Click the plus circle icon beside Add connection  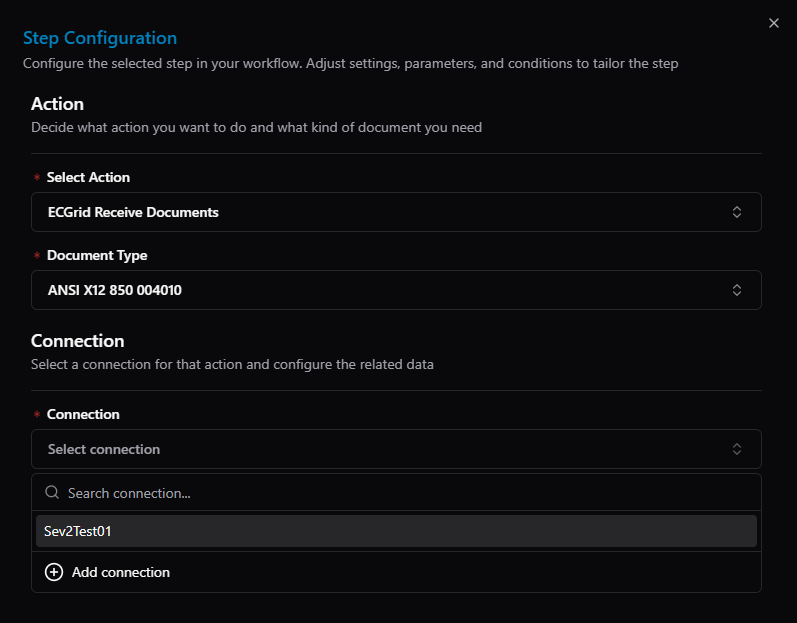coord(54,572)
